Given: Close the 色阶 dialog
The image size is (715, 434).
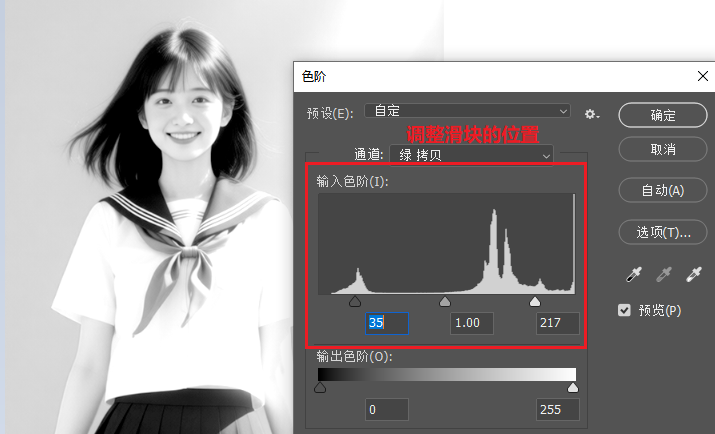Looking at the screenshot, I should click(703, 76).
